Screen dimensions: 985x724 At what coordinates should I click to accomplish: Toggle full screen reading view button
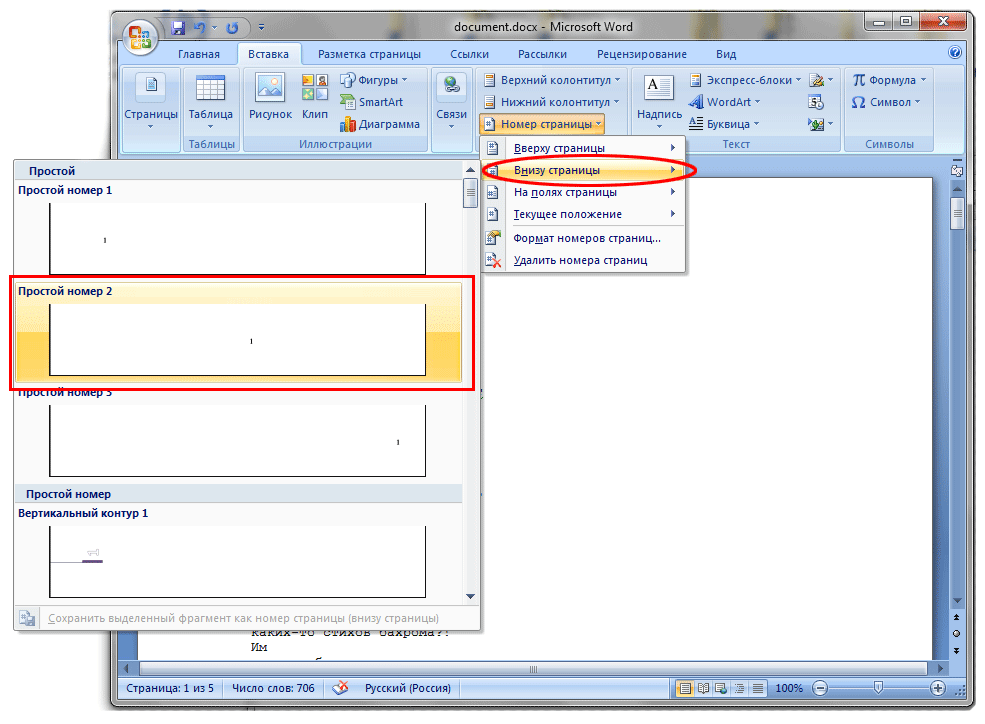coord(704,688)
